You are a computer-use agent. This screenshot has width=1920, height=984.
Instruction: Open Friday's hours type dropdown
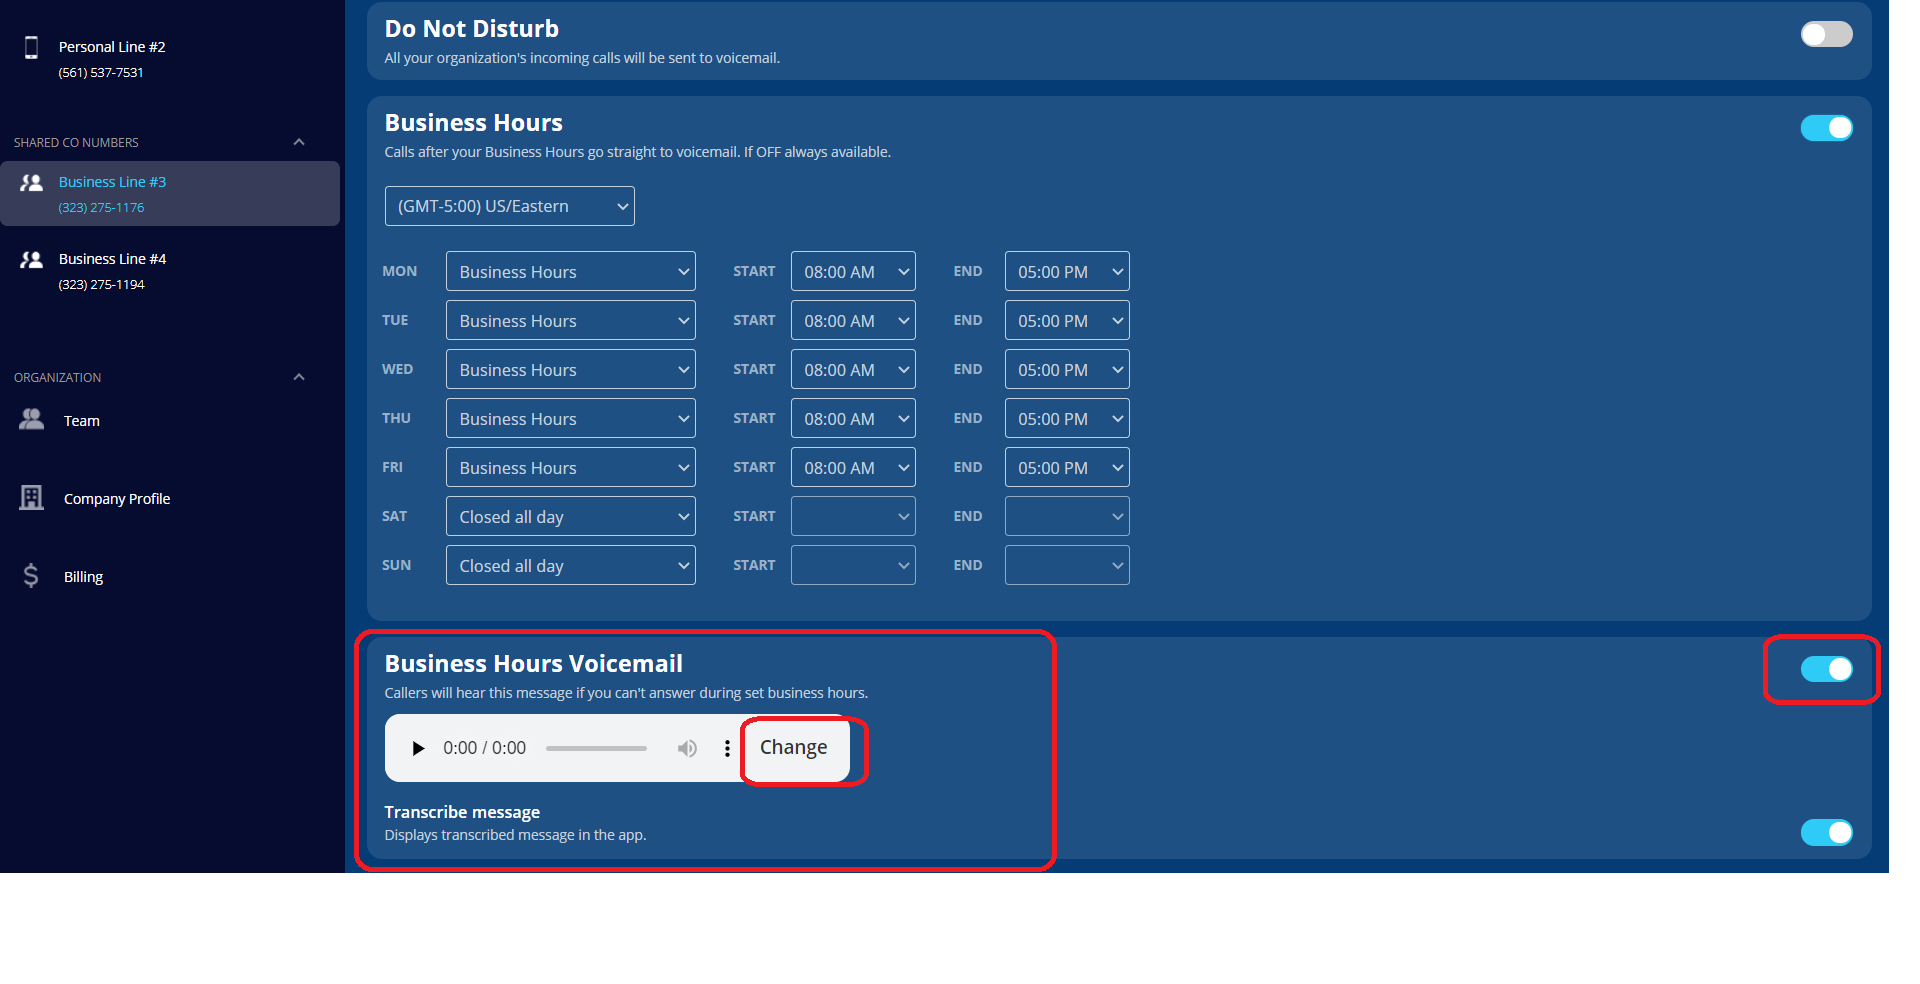point(570,467)
